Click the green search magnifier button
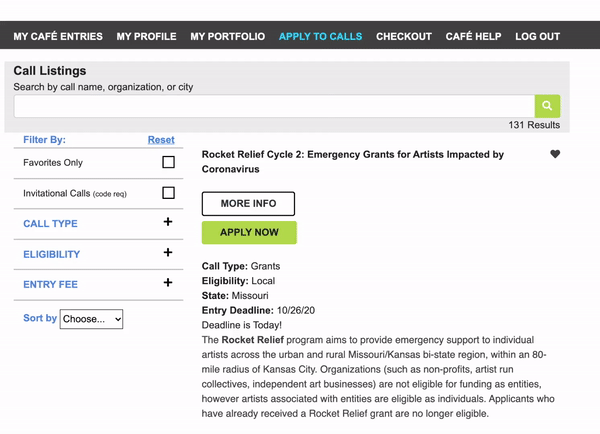 click(x=547, y=106)
